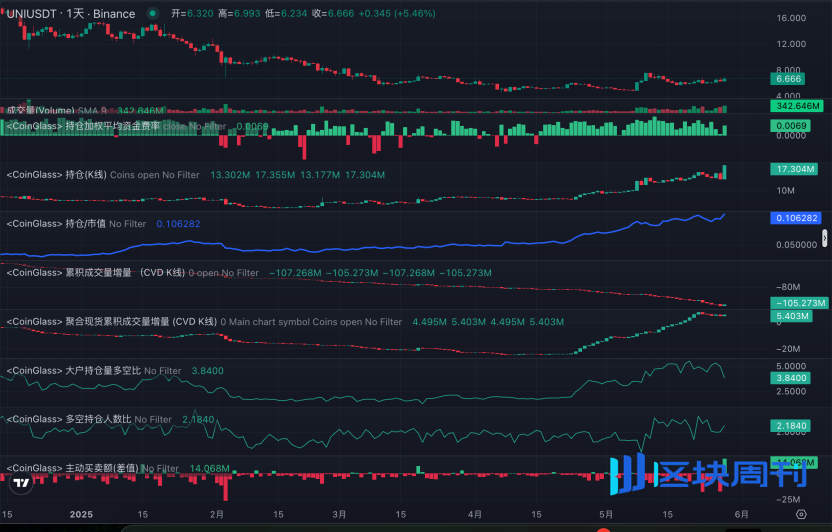
Task: Click the 16.000 price scale tick
Action: click(x=791, y=18)
